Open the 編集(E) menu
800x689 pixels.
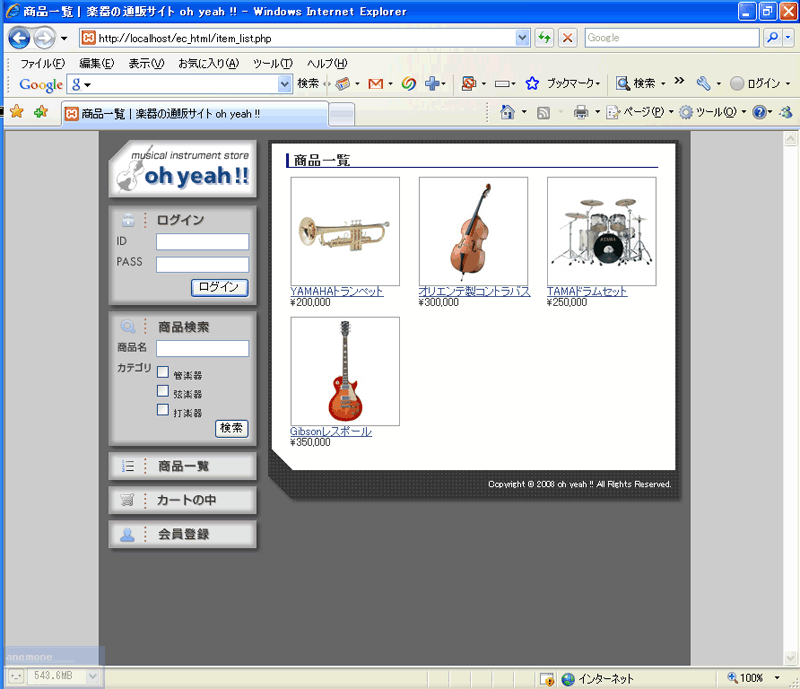click(x=96, y=63)
